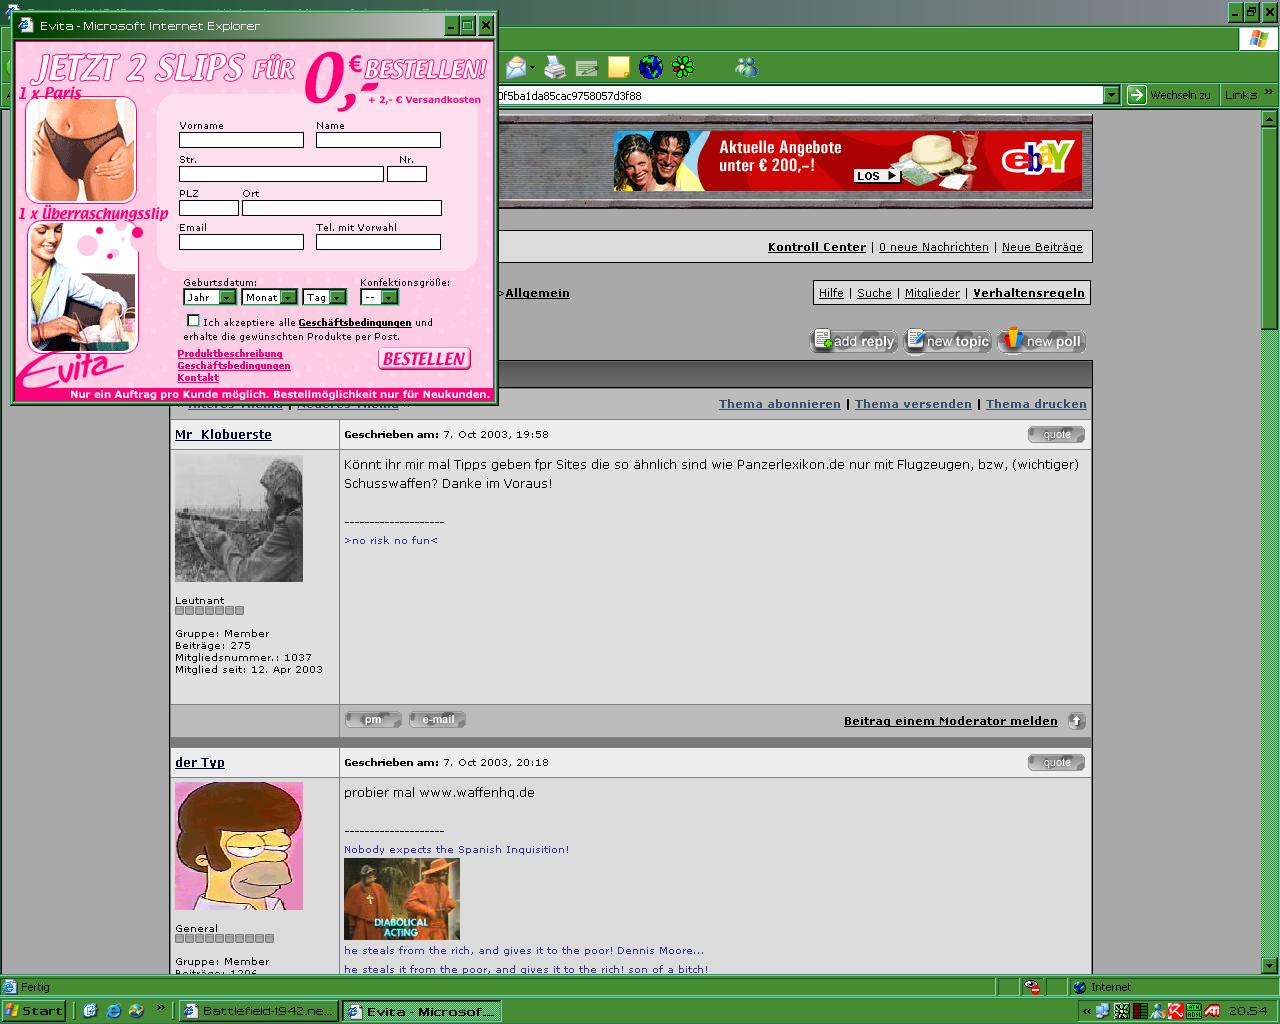Click the add reply button
The height and width of the screenshot is (1024, 1280).
click(855, 341)
